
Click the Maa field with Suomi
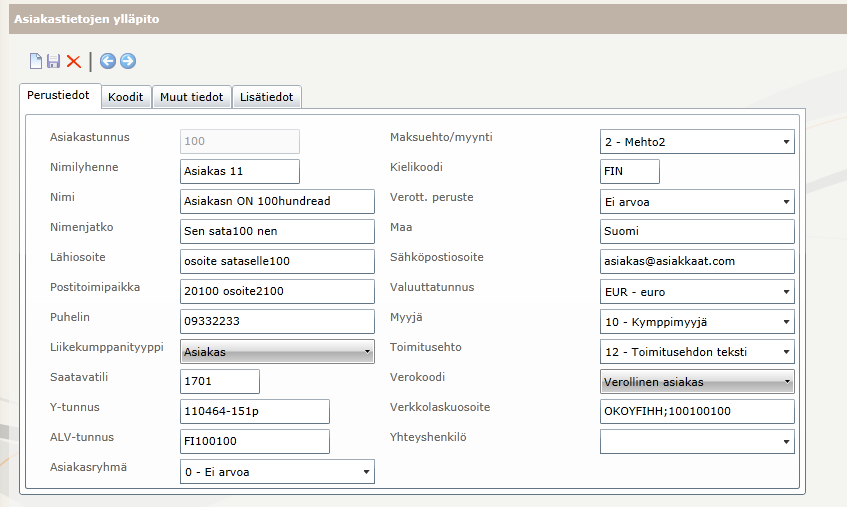(697, 231)
